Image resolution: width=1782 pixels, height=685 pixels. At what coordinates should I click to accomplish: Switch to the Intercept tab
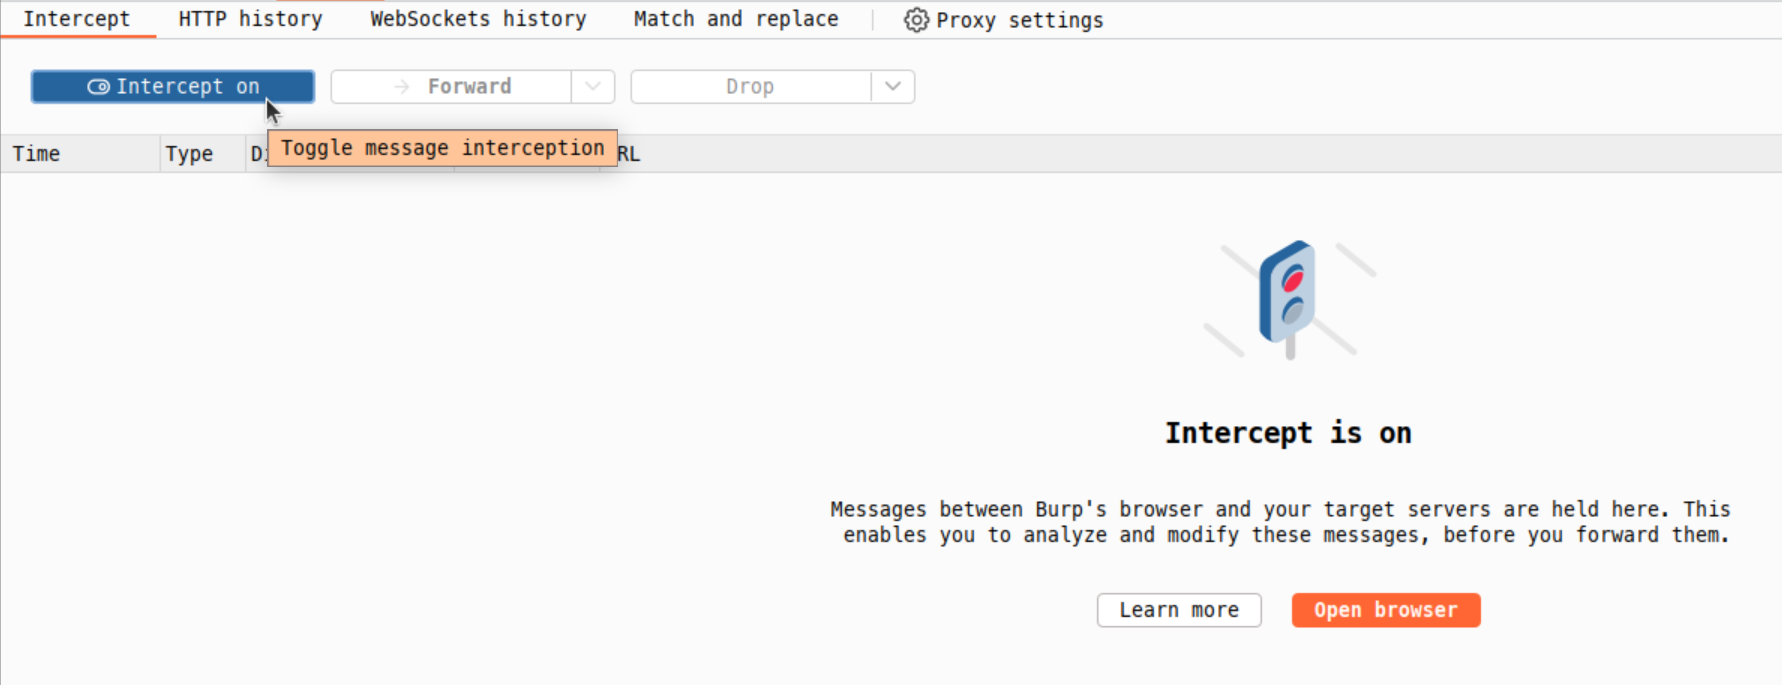77,19
